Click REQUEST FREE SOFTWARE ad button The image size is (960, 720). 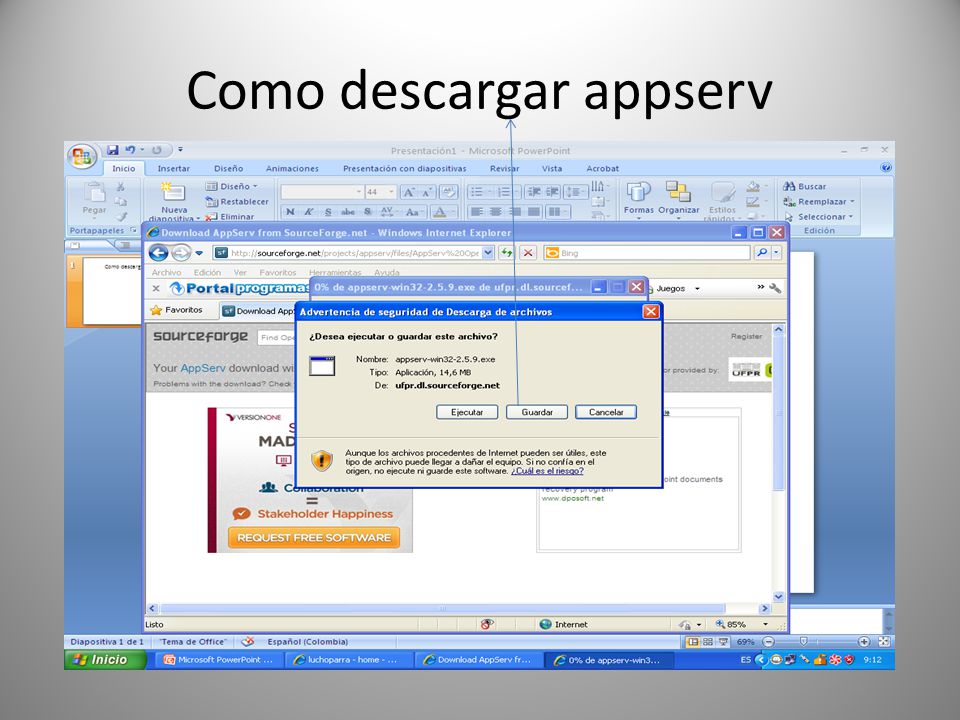click(314, 538)
